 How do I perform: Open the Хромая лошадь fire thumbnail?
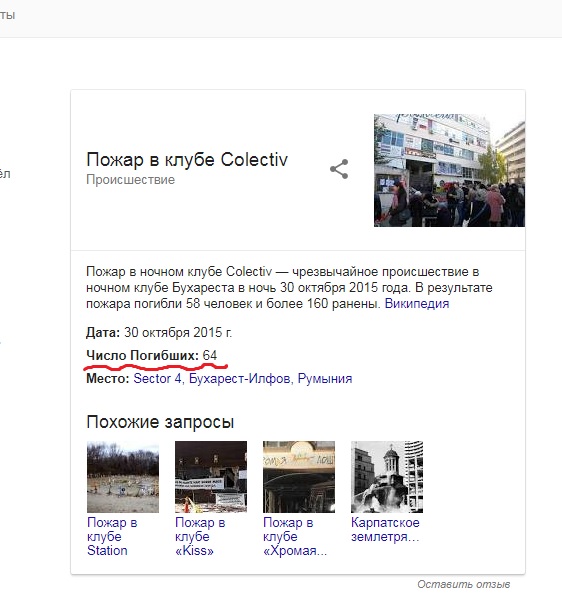pos(299,477)
